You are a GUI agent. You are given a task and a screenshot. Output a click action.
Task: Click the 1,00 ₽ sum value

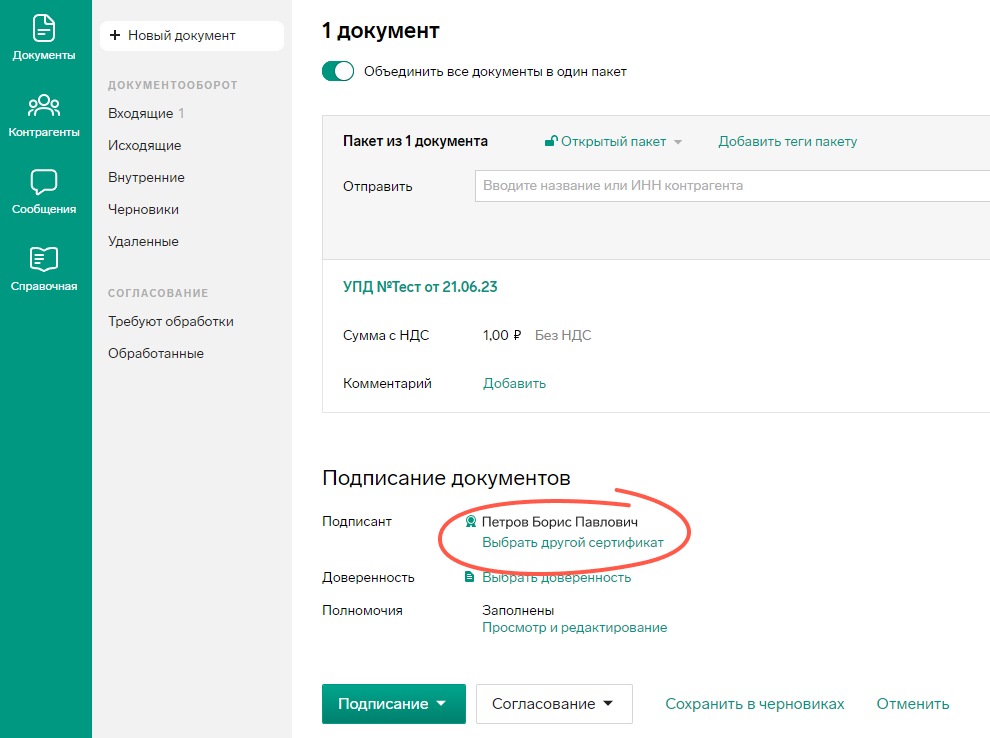click(x=502, y=335)
